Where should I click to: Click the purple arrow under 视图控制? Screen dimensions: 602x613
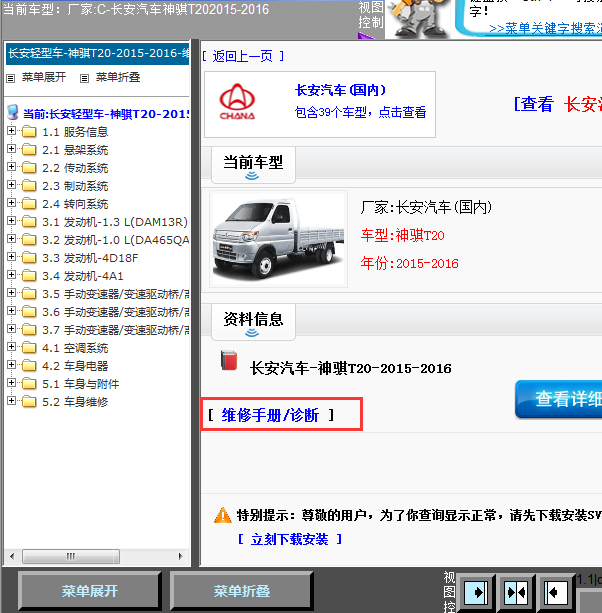pyautogui.click(x=366, y=36)
